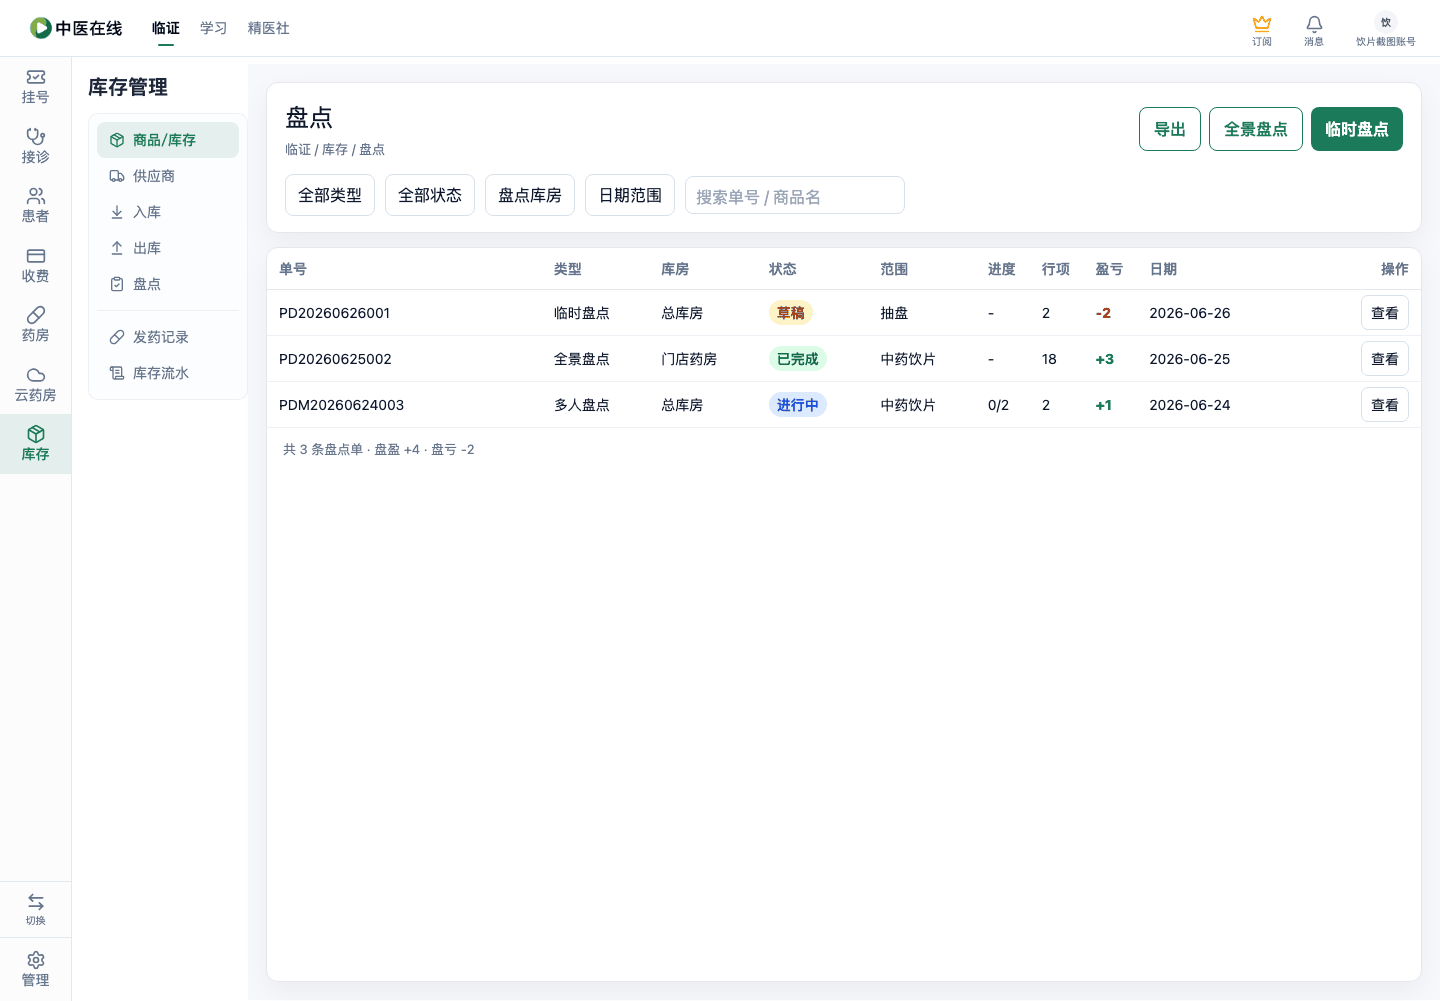Open the 饮片截图账号 account avatar
The height and width of the screenshot is (1001, 1440).
[x=1386, y=30]
